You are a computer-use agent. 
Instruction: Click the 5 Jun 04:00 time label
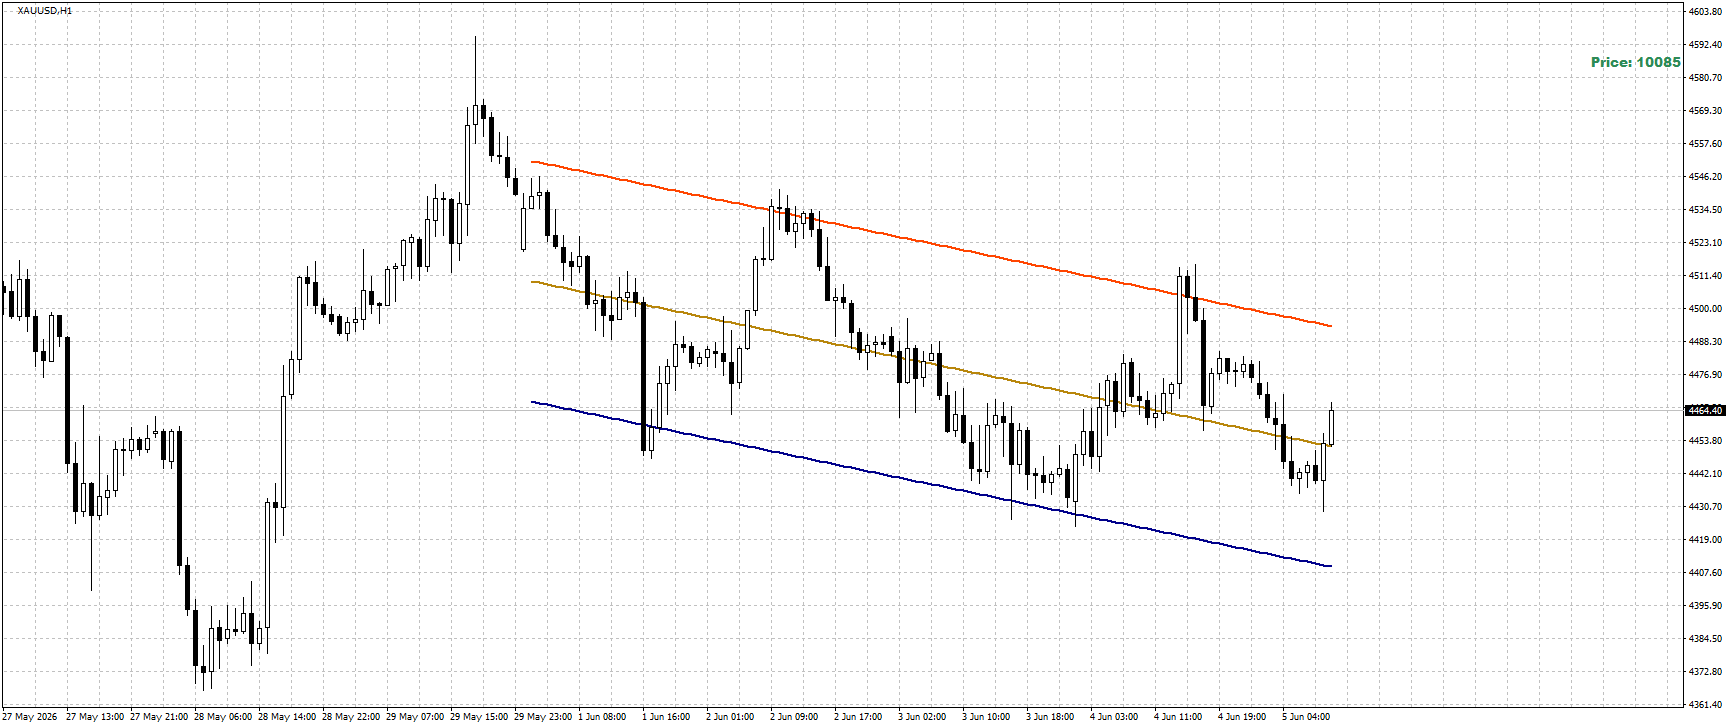tap(1307, 717)
